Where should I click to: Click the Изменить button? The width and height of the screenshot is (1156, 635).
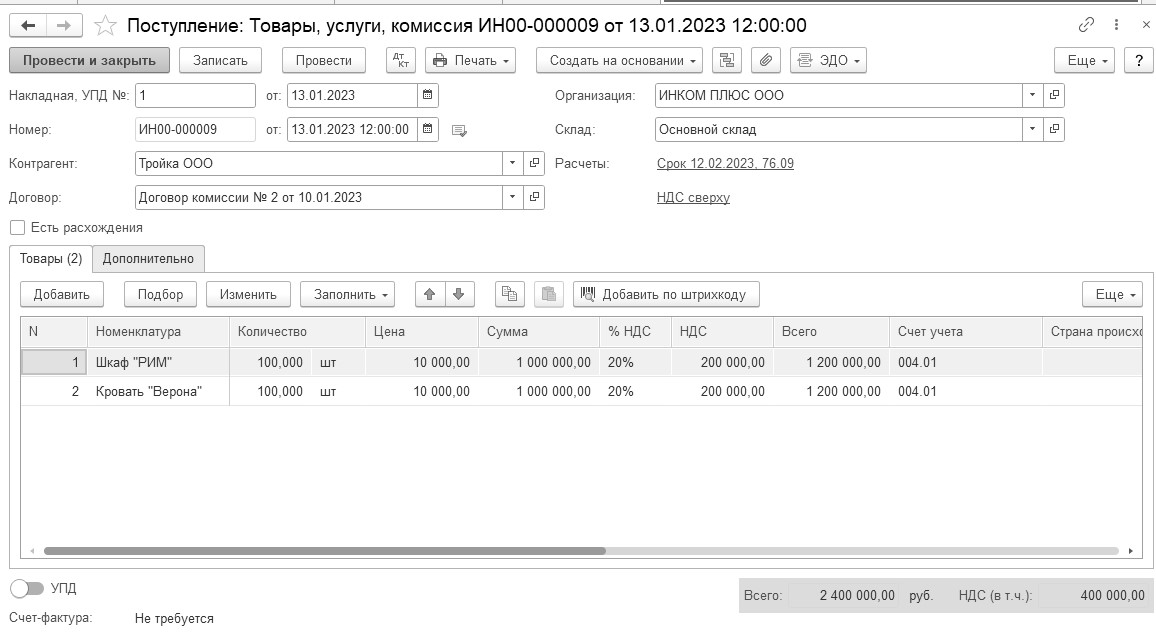[x=248, y=294]
